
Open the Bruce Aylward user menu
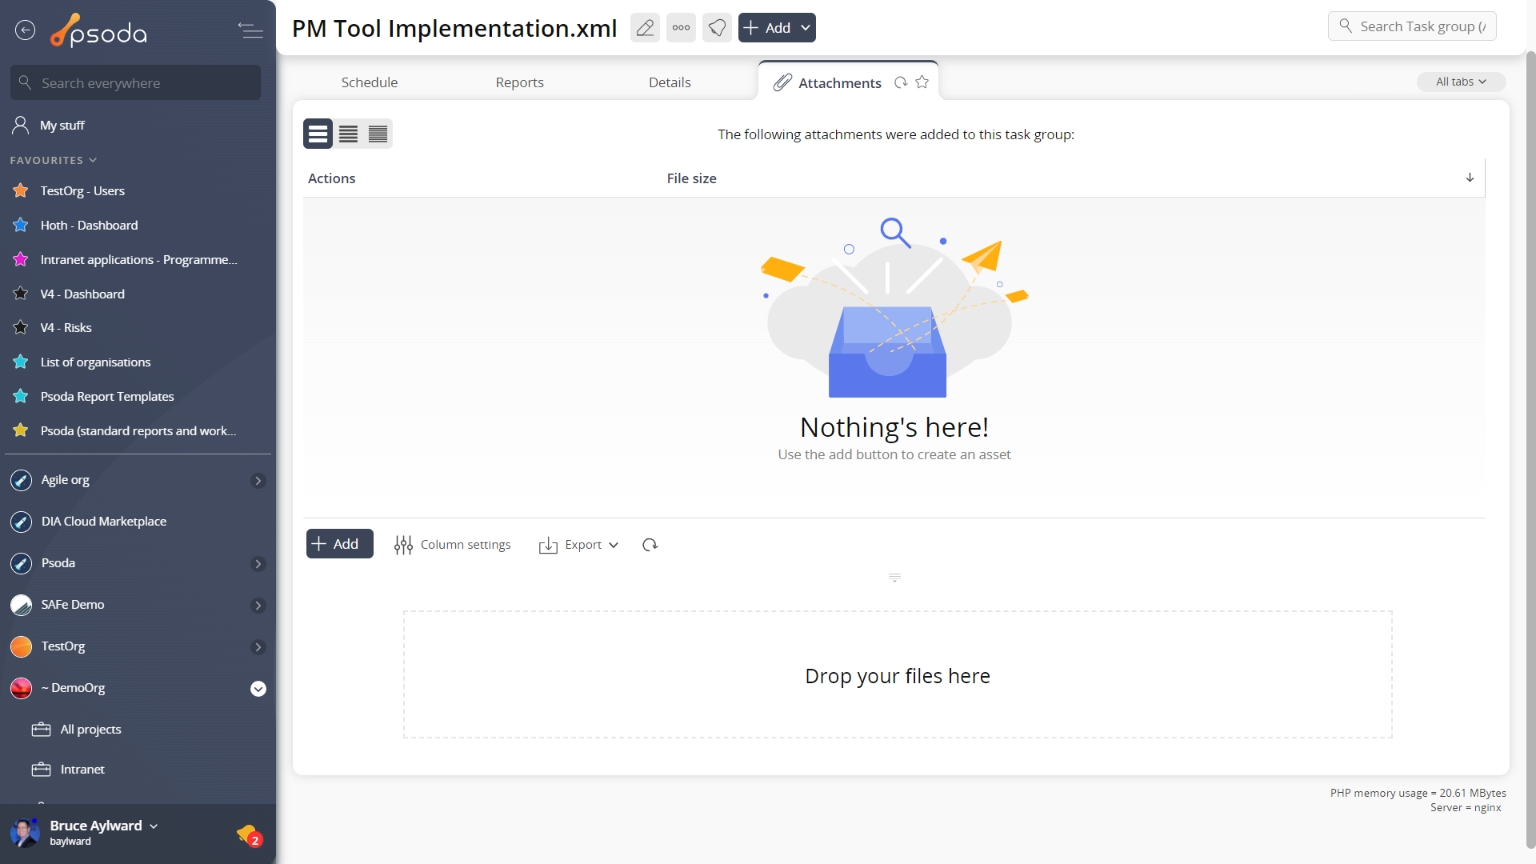click(x=103, y=826)
